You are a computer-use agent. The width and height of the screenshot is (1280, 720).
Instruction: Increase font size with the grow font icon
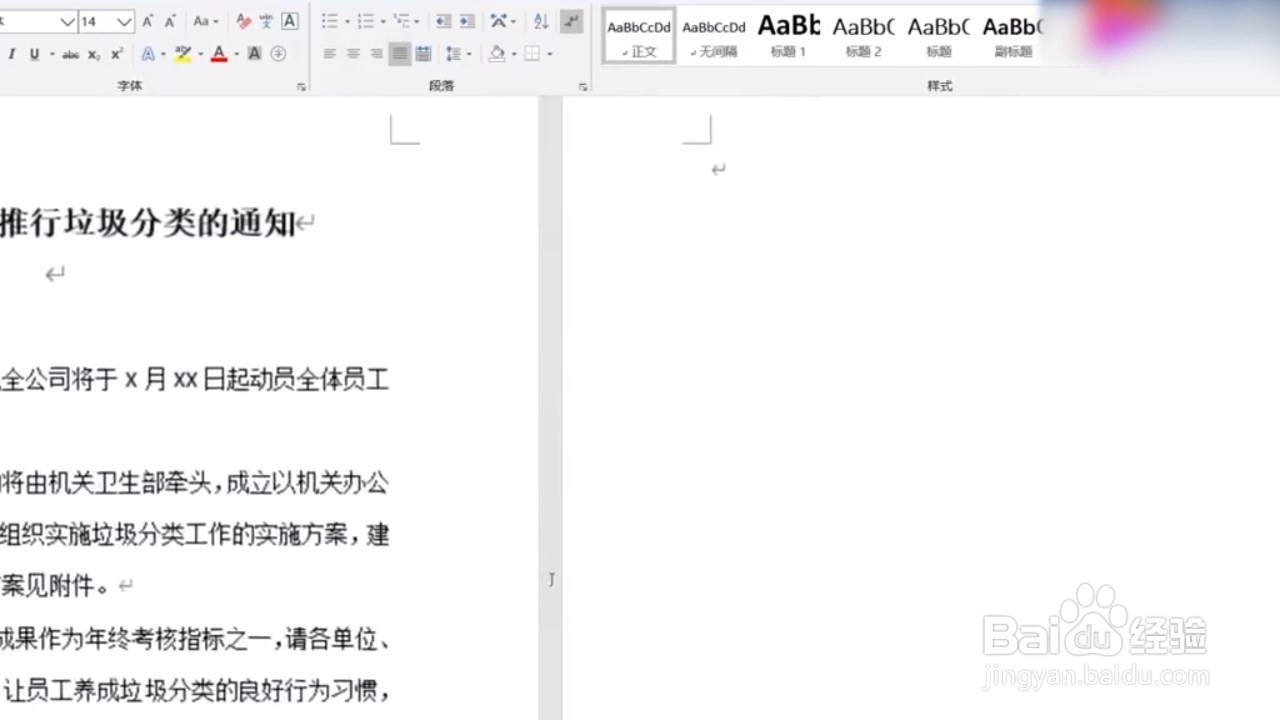coord(148,21)
